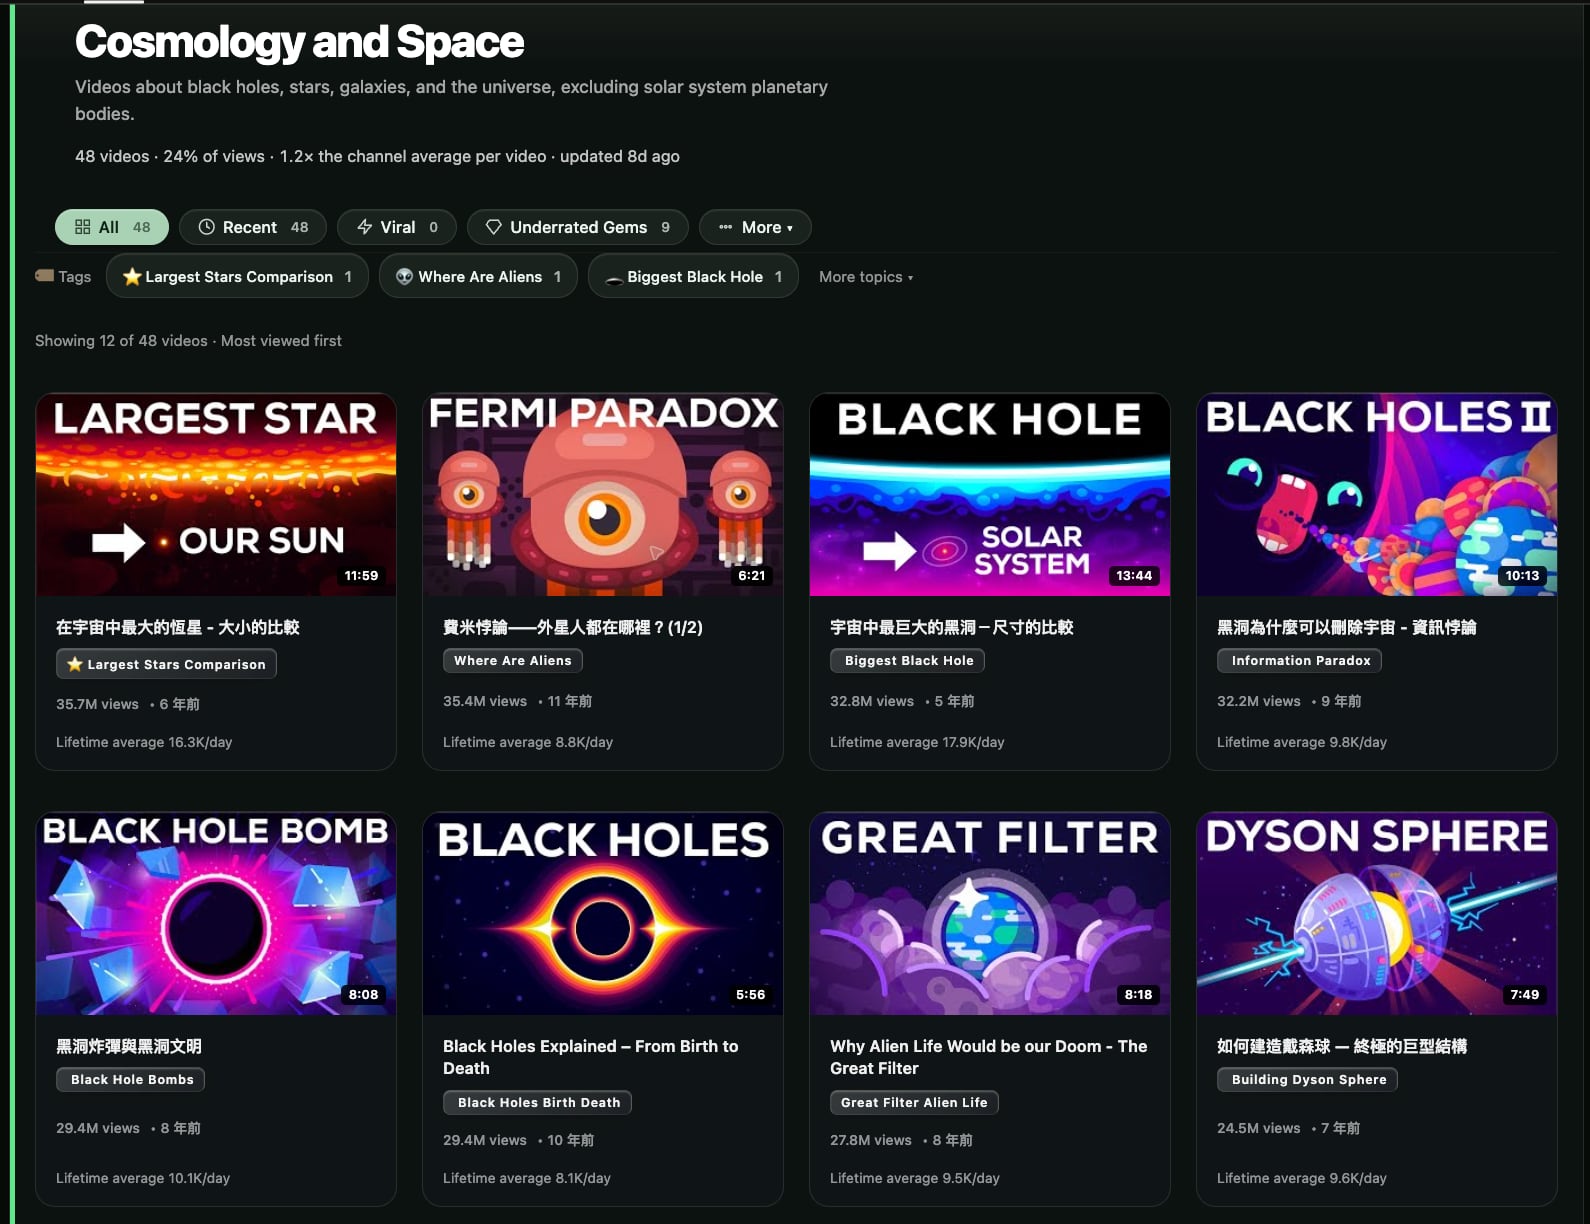Screen dimensions: 1590x1224
Task: Click star icon in Largest Stars Comparison topic filter
Action: coord(132,277)
